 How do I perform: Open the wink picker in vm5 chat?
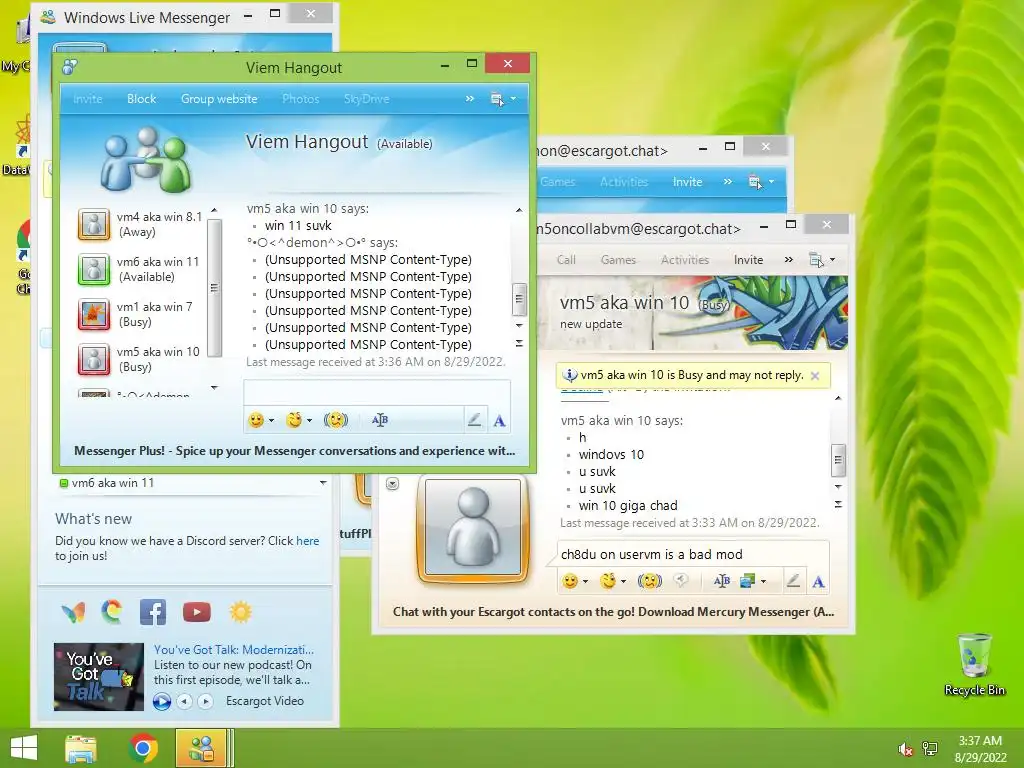coord(608,581)
